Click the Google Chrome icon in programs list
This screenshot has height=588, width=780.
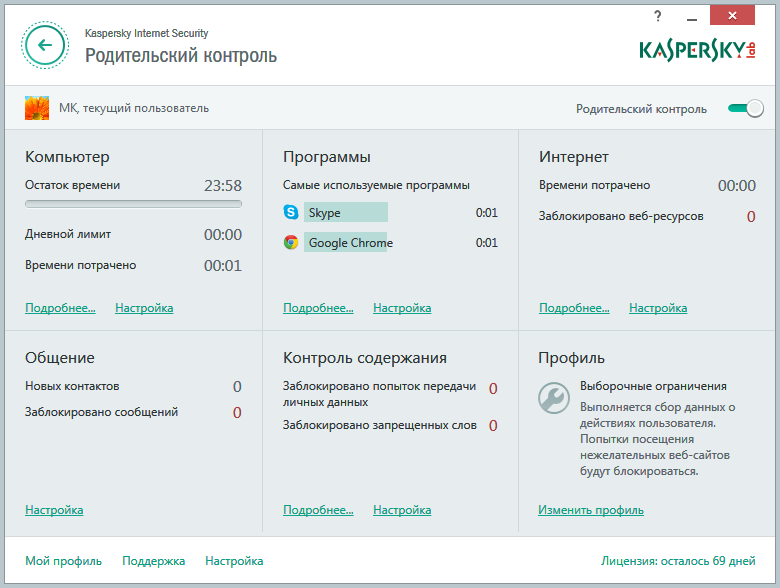(x=291, y=242)
